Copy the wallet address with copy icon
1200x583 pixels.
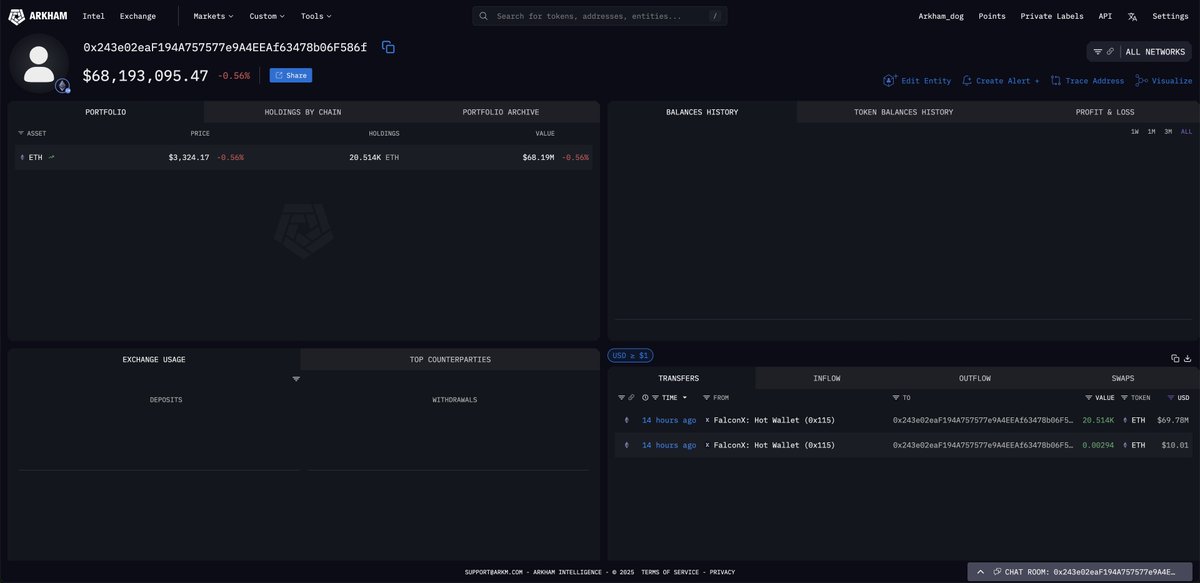click(x=388, y=47)
